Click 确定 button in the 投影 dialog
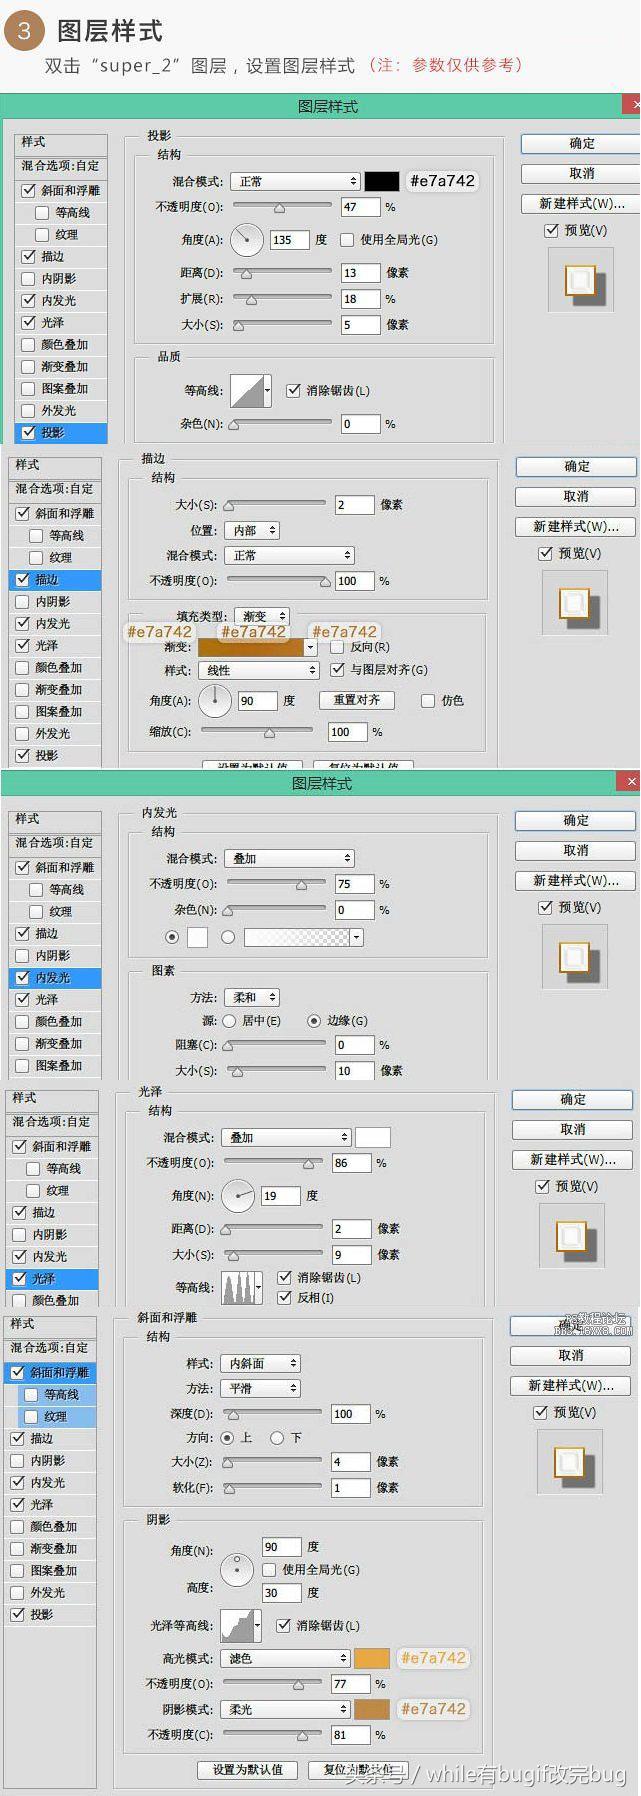 pos(581,144)
